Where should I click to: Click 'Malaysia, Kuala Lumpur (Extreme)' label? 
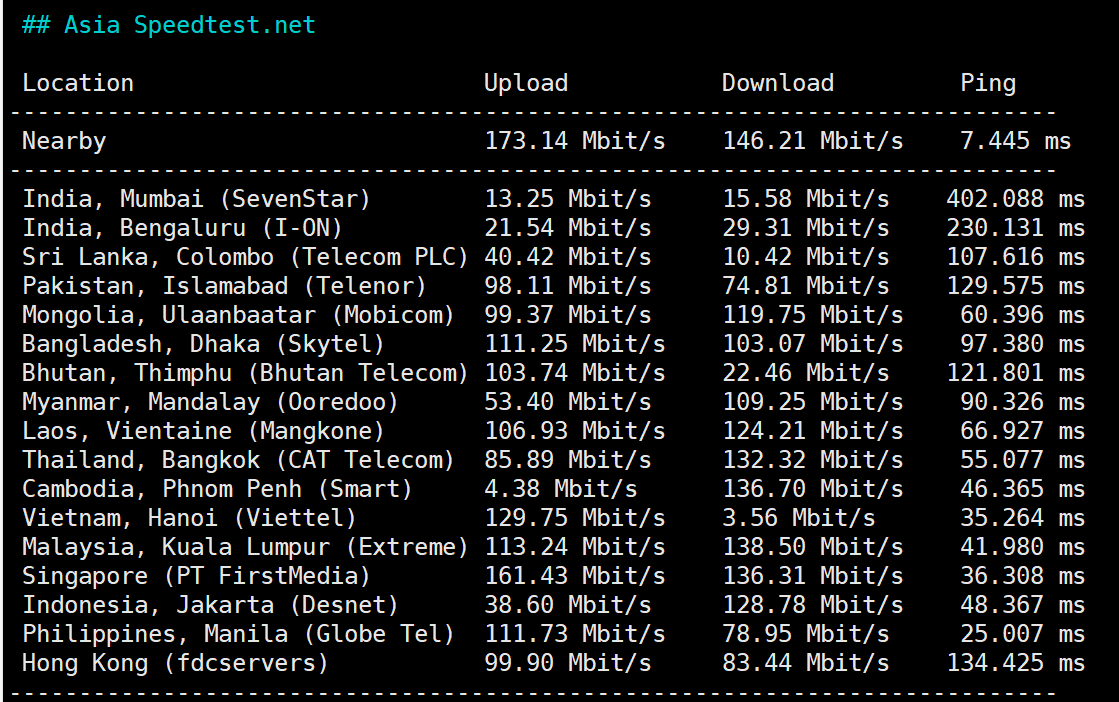[x=245, y=547]
